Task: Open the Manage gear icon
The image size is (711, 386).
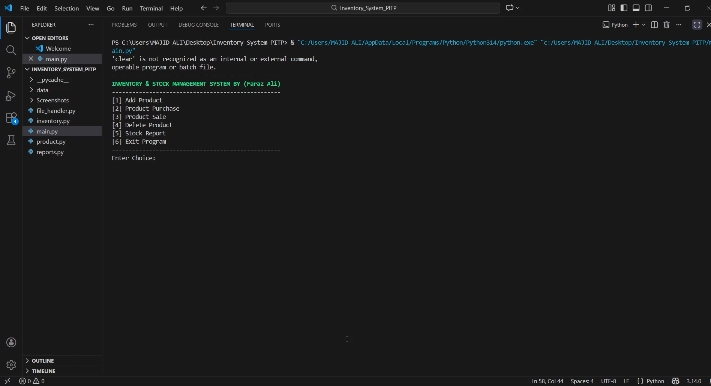Action: click(x=11, y=365)
